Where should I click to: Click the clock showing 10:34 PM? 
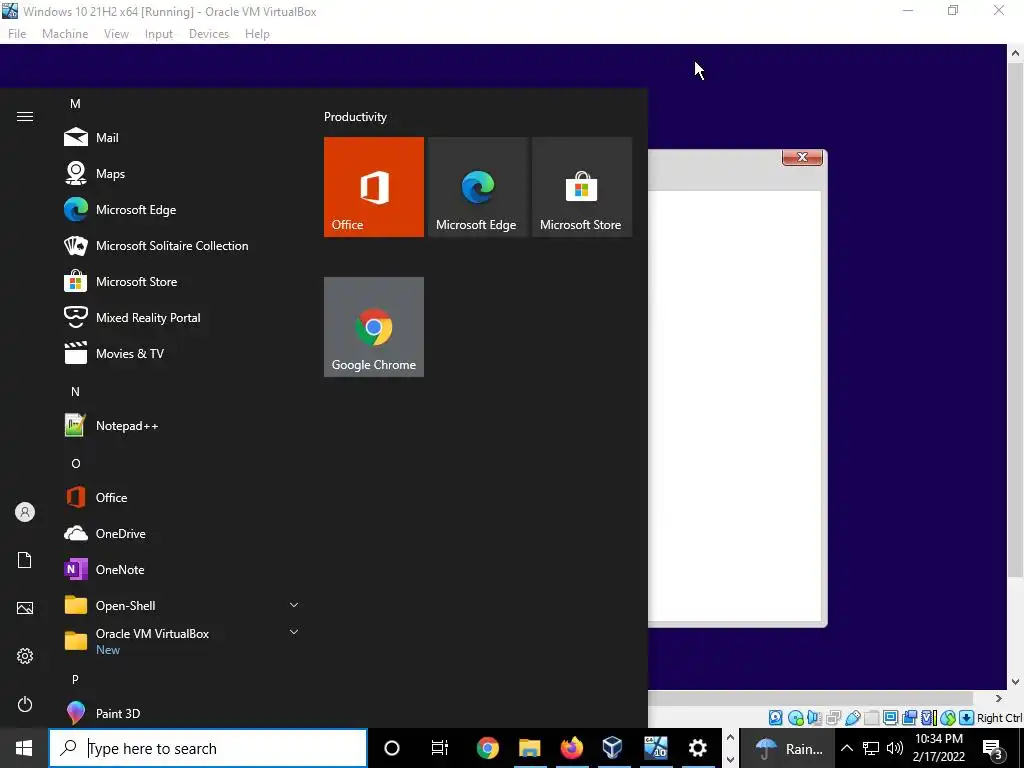click(938, 748)
